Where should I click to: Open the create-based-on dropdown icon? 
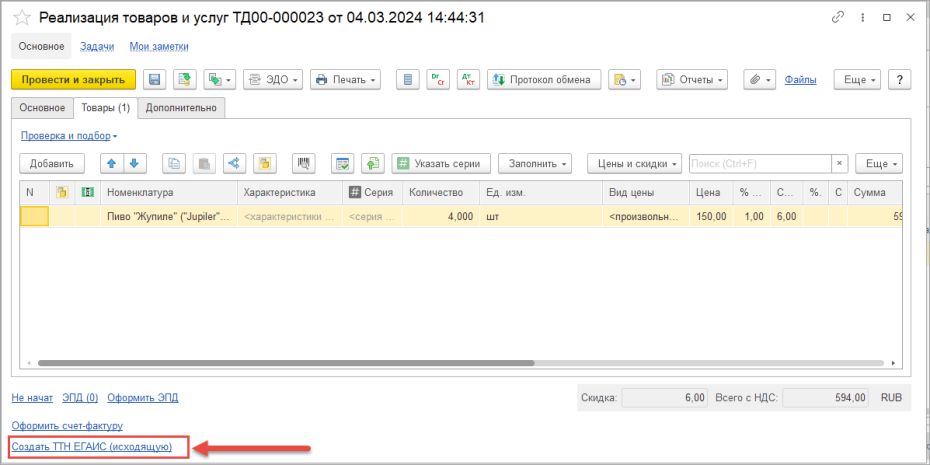coord(220,79)
